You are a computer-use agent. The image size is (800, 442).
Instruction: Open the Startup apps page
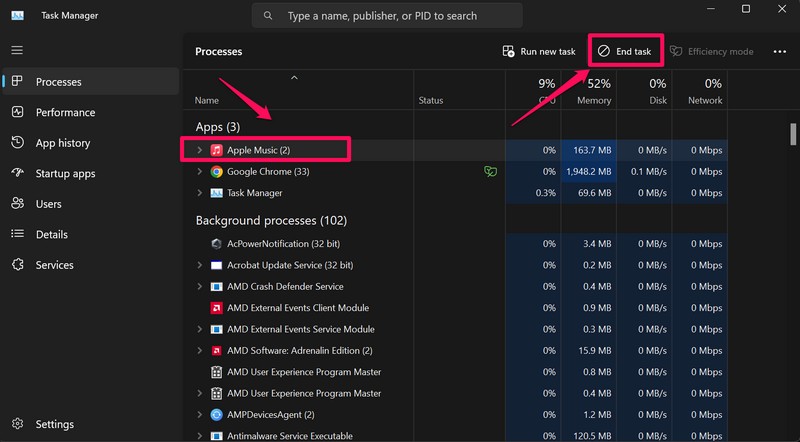point(65,174)
